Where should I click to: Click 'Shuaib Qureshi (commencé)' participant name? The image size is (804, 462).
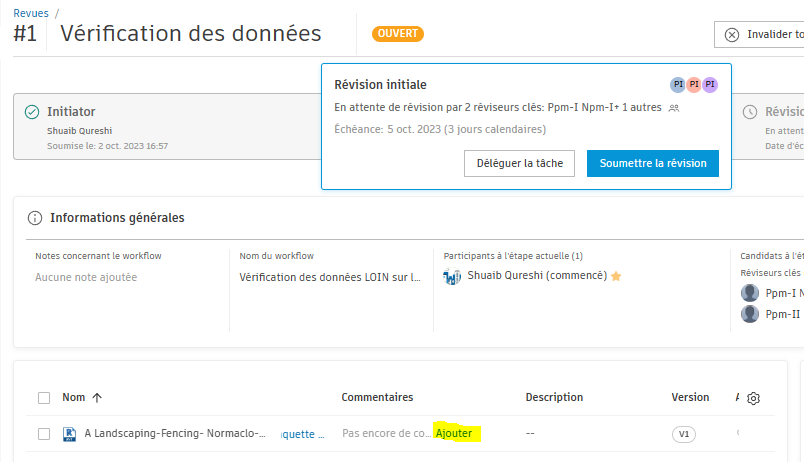tap(537, 275)
